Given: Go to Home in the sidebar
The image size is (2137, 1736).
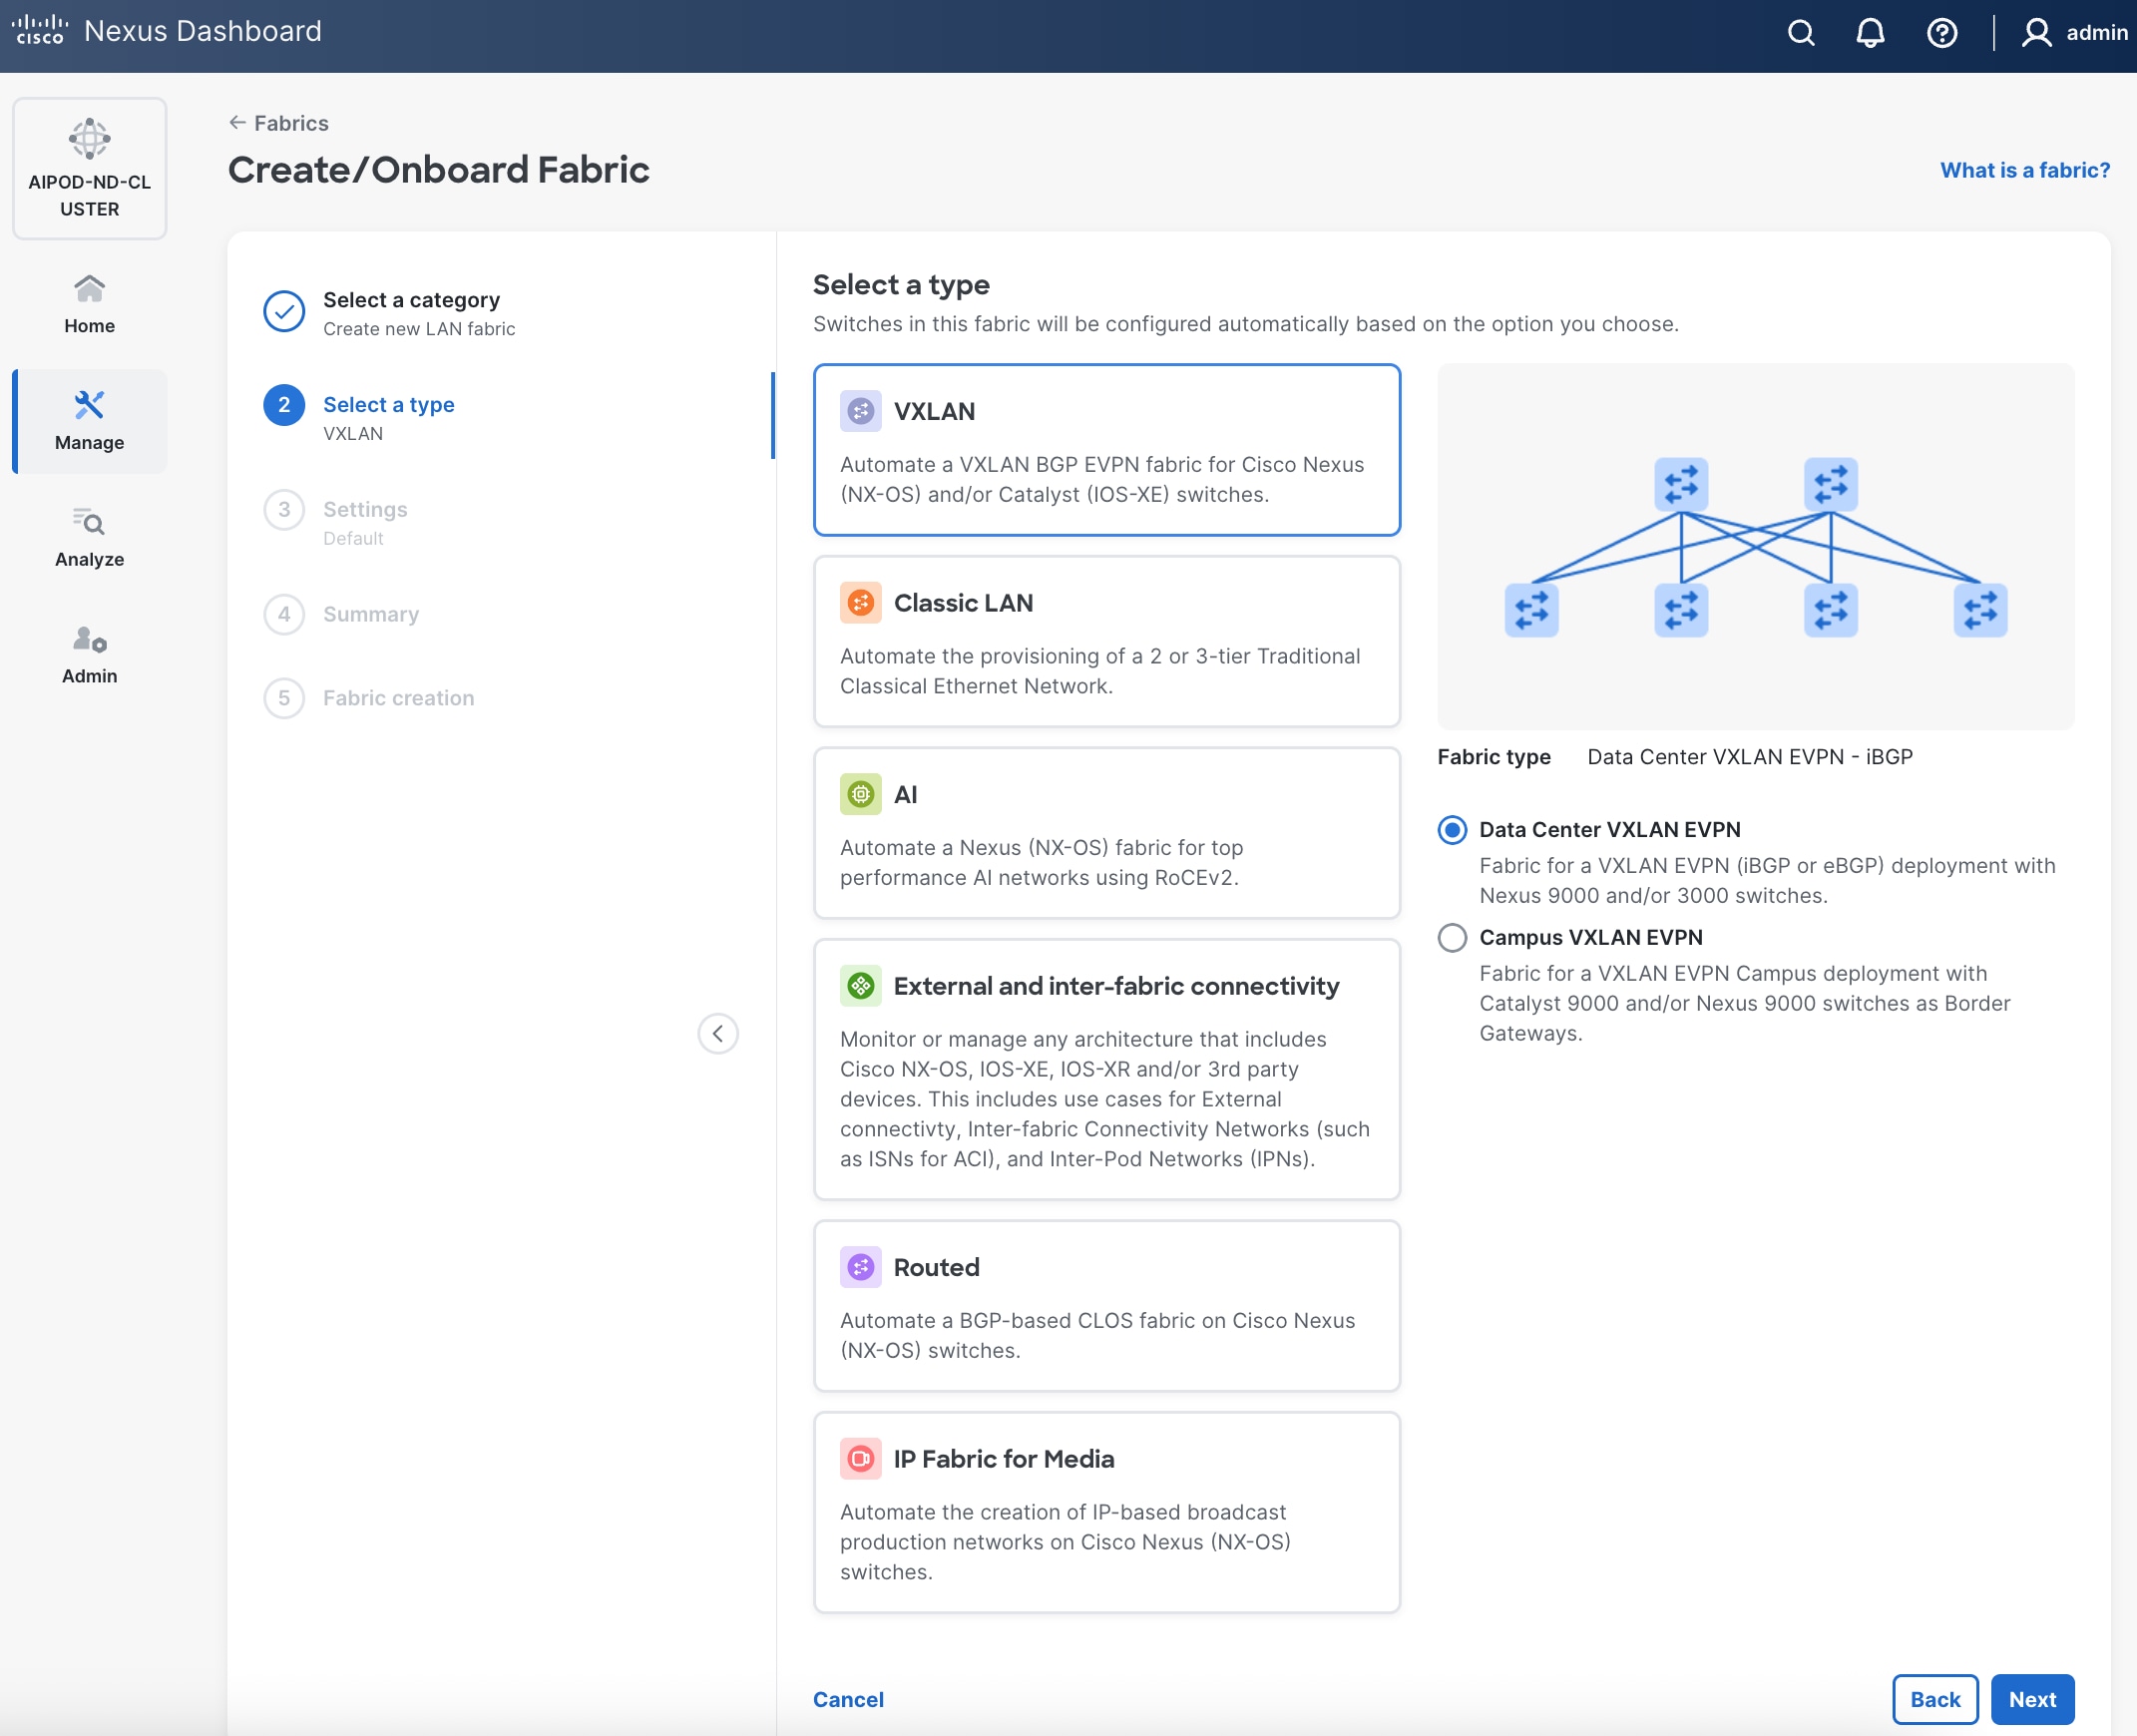Looking at the screenshot, I should 89,304.
